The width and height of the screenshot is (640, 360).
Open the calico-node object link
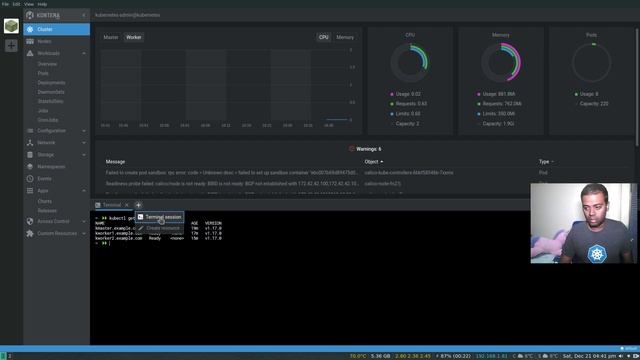382,184
